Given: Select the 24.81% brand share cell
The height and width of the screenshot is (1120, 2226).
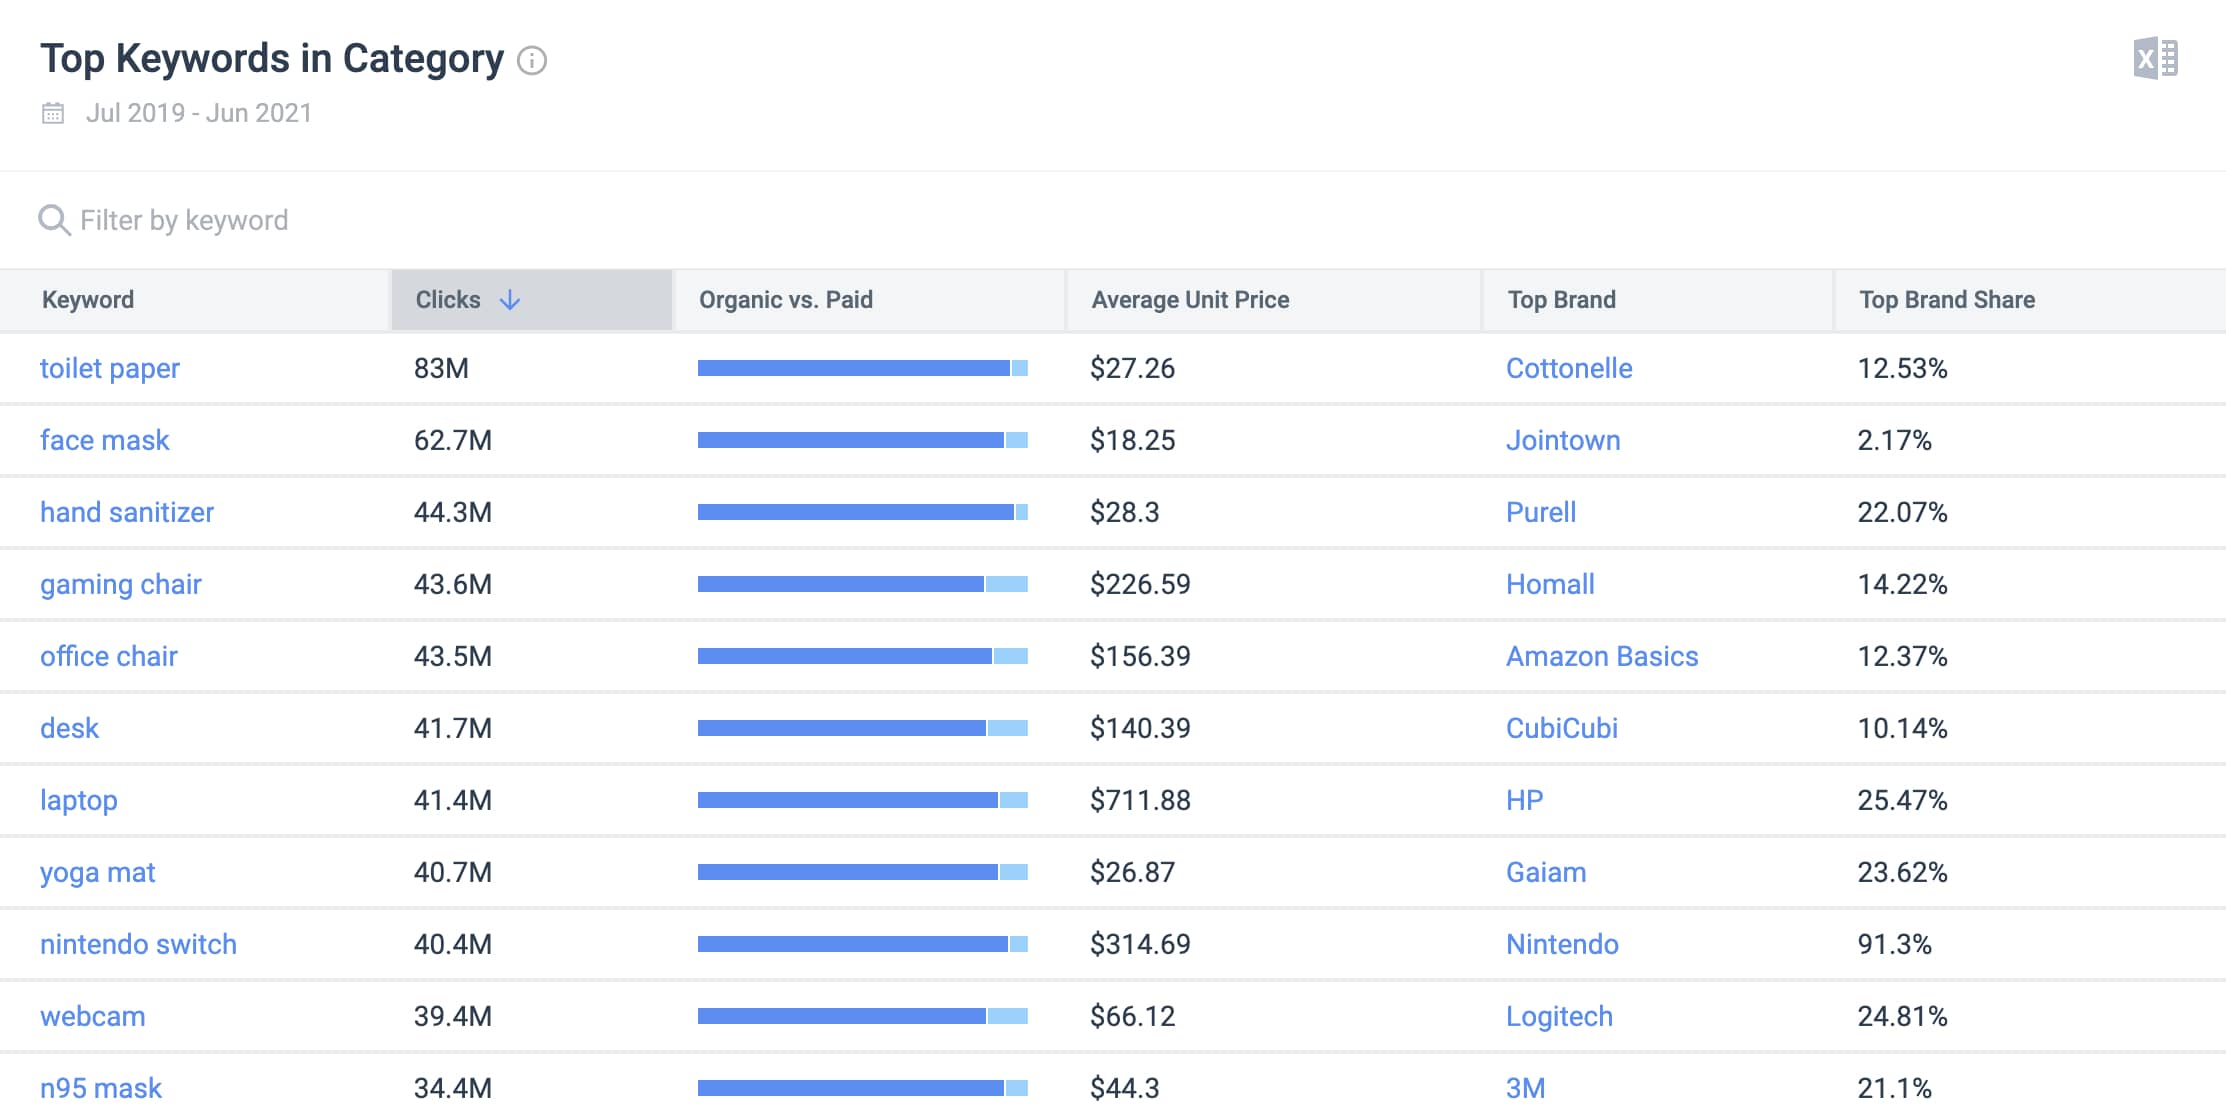Looking at the screenshot, I should (x=1903, y=1016).
